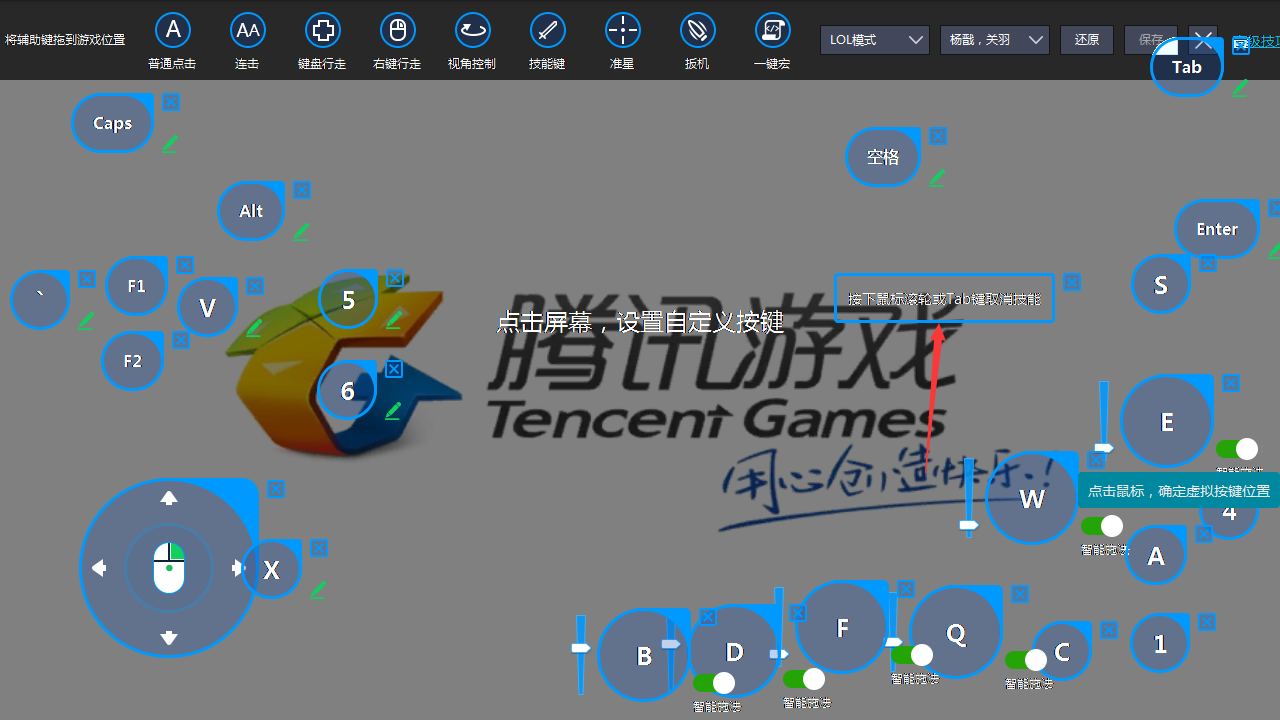Toggle smart cast switch overlapping D key
This screenshot has height=720, width=1280.
pos(714,683)
